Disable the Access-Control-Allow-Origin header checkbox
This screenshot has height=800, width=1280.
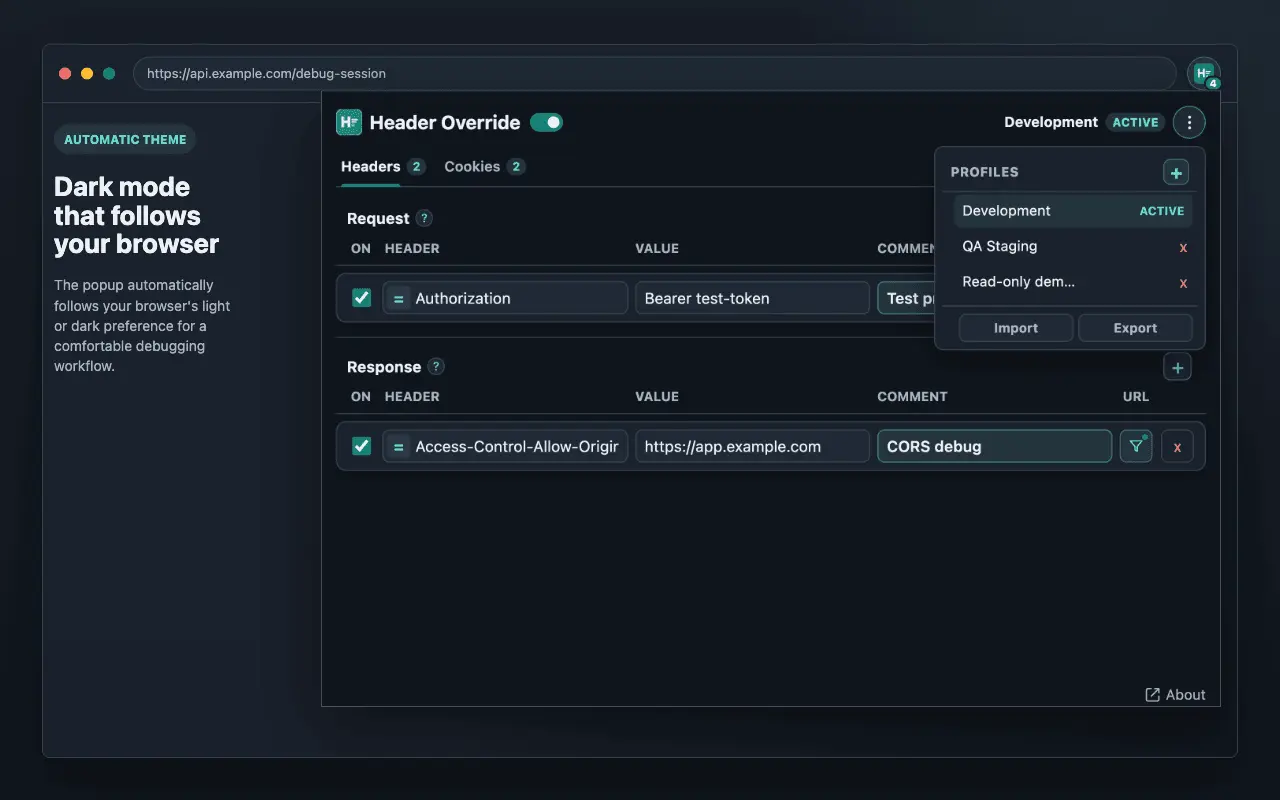362,446
